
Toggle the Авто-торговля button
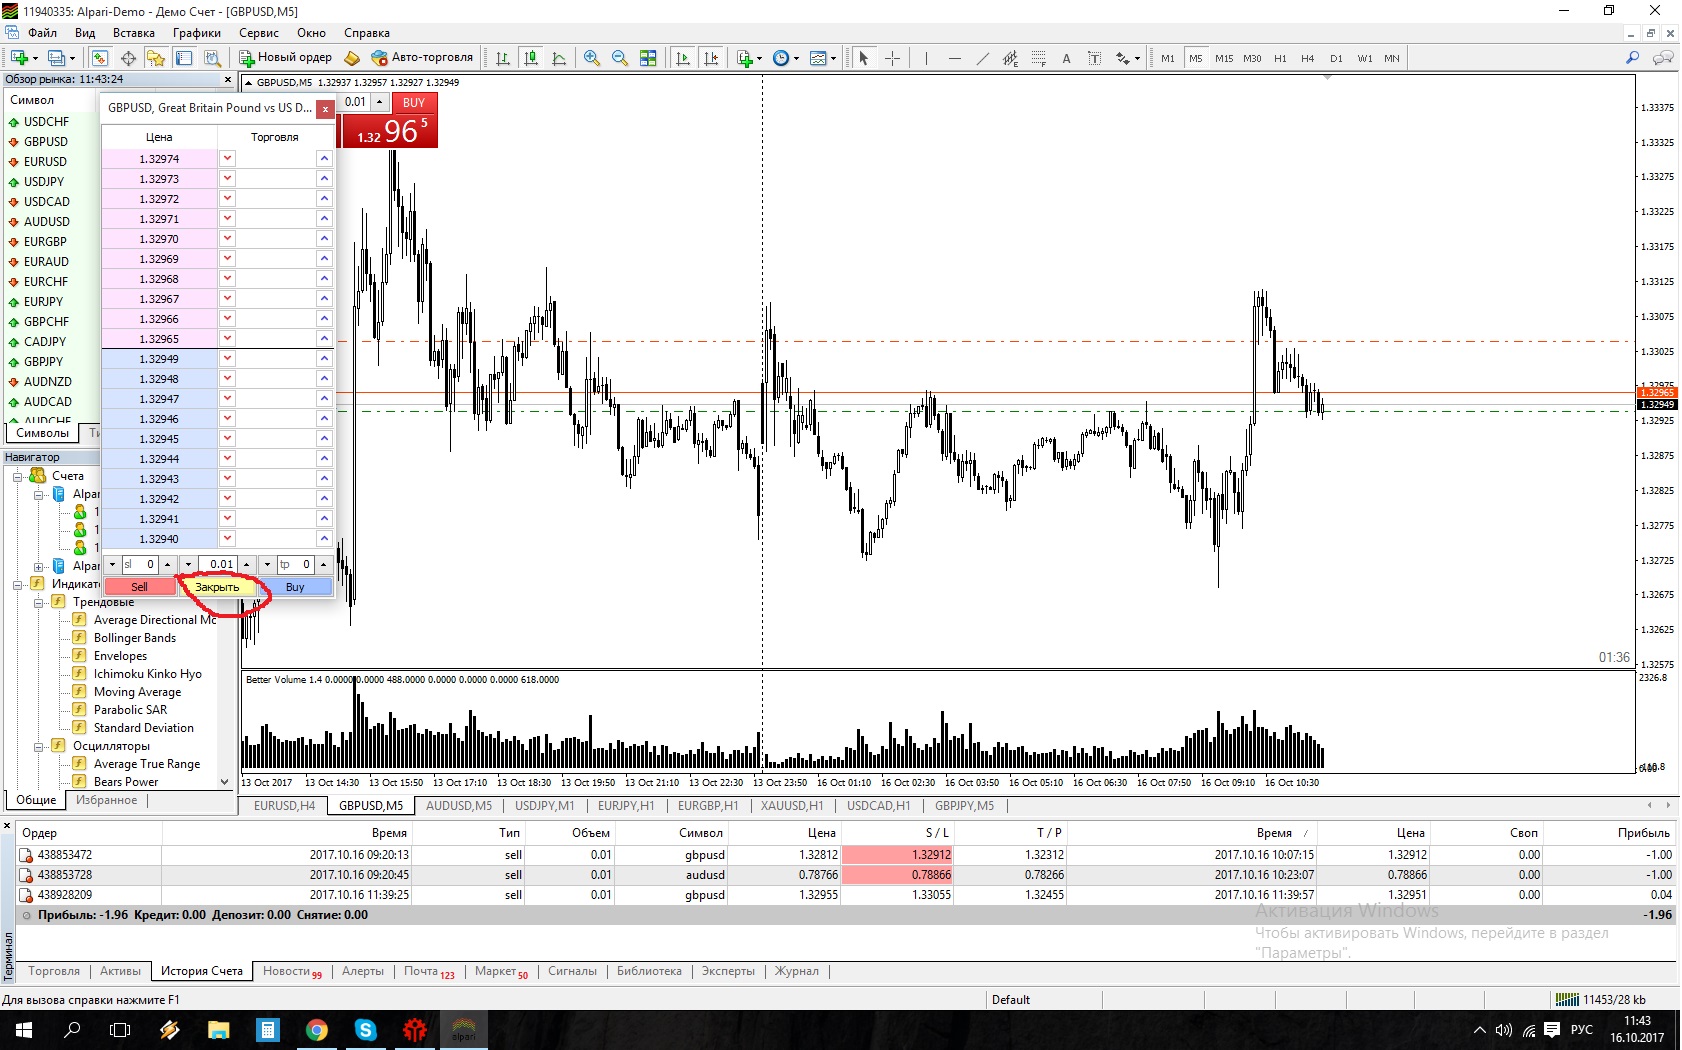pos(421,58)
